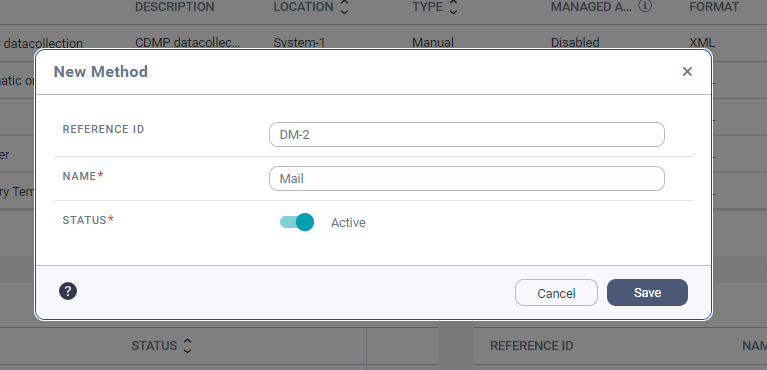The height and width of the screenshot is (370, 767).
Task: Click the XML format cell
Action: tap(702, 43)
